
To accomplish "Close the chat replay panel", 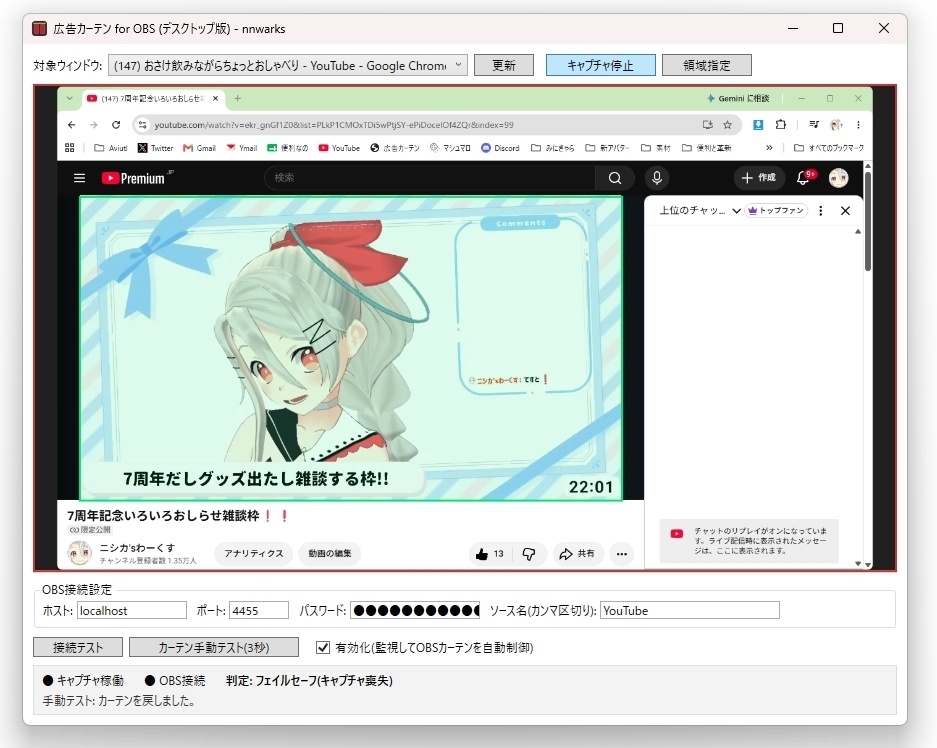I will [x=845, y=210].
